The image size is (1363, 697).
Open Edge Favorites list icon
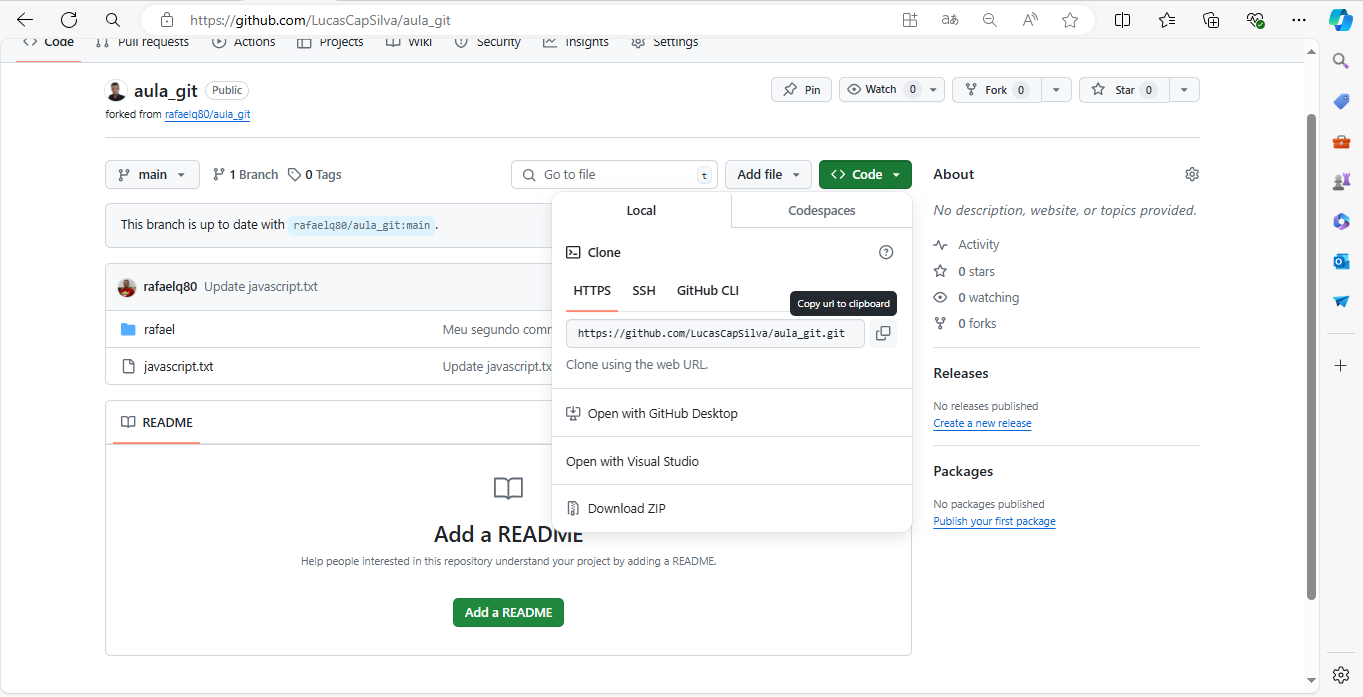[x=1167, y=20]
